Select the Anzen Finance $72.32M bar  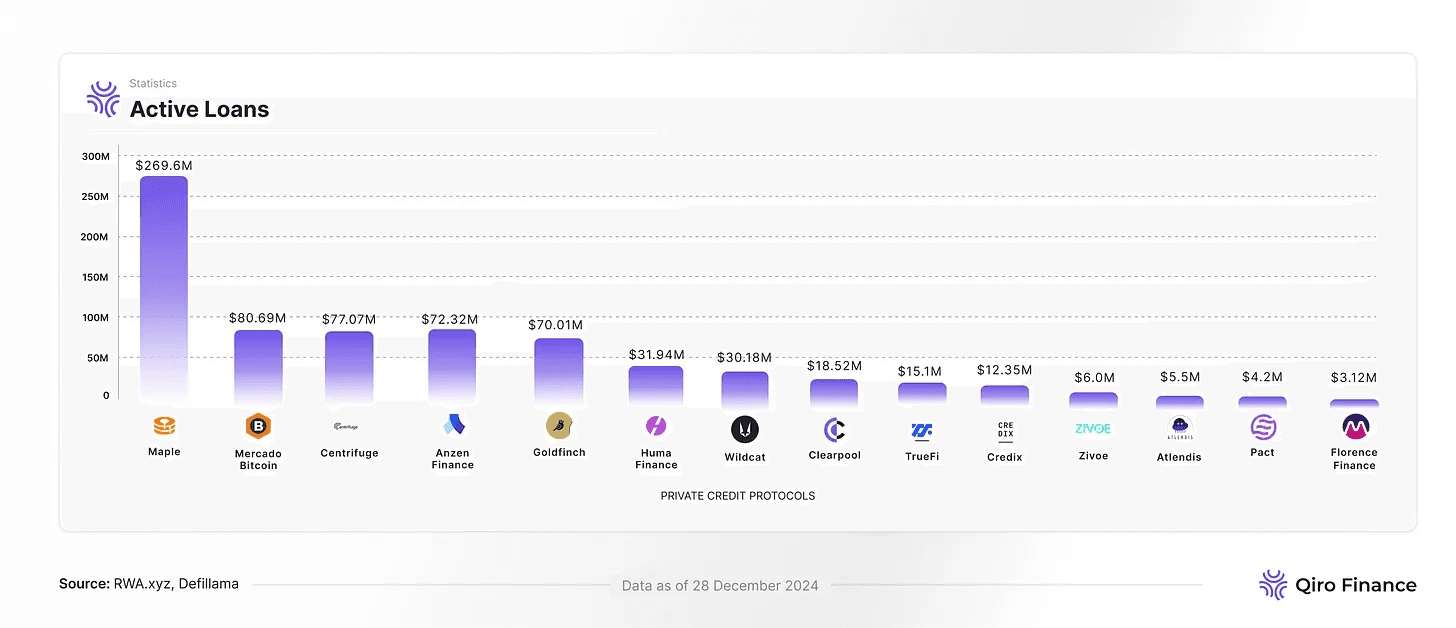coord(452,366)
